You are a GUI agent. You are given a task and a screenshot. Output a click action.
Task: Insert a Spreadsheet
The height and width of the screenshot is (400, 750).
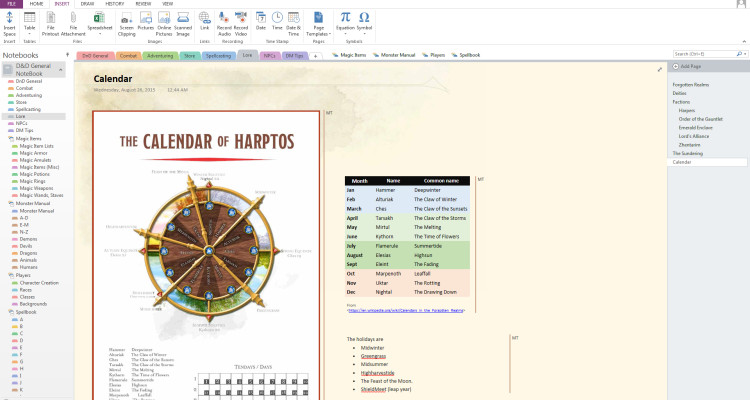99,24
